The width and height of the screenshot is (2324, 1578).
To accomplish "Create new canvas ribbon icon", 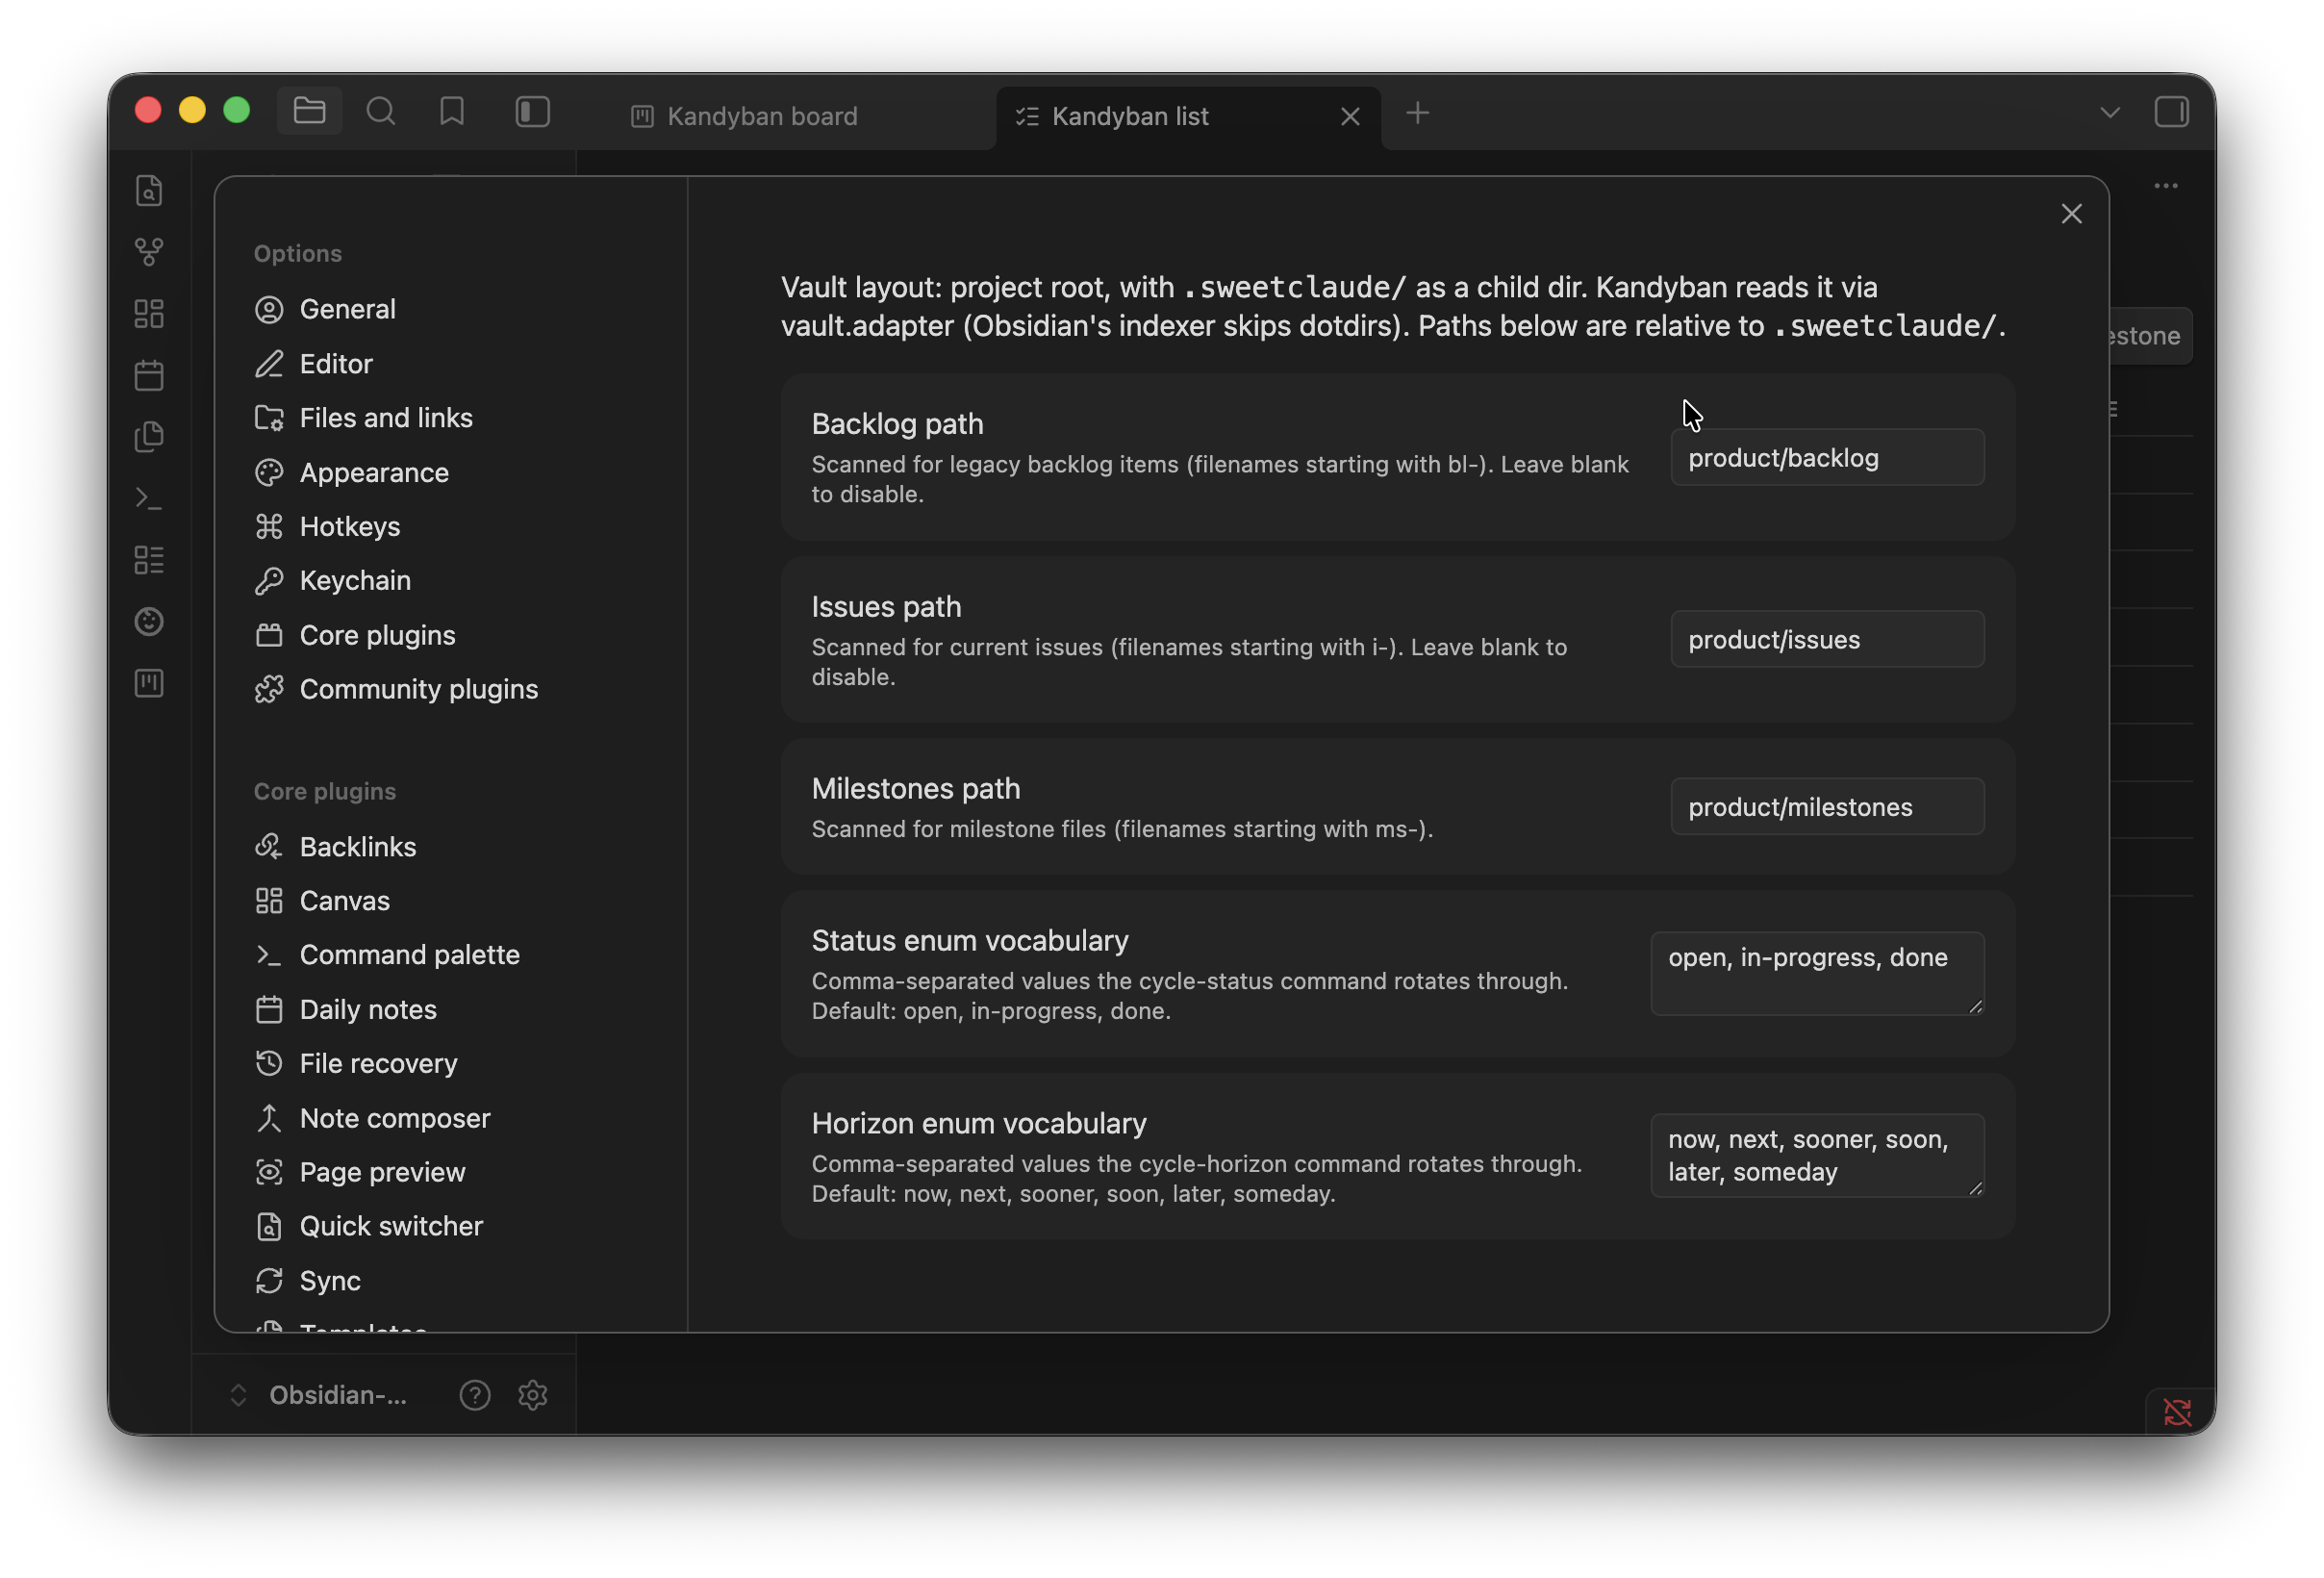I will coord(149,313).
